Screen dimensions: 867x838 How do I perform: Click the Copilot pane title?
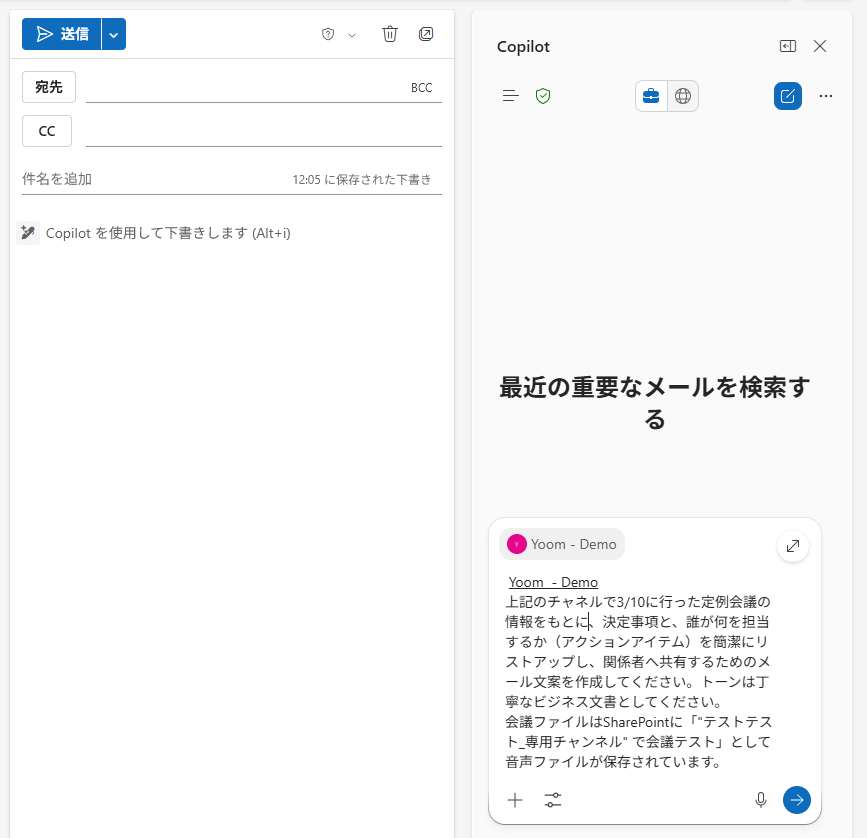[523, 47]
